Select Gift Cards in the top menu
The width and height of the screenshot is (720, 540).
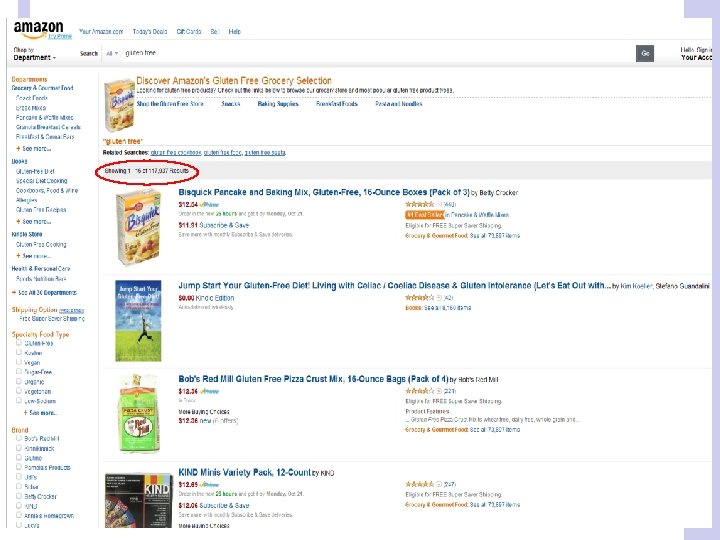tap(189, 32)
